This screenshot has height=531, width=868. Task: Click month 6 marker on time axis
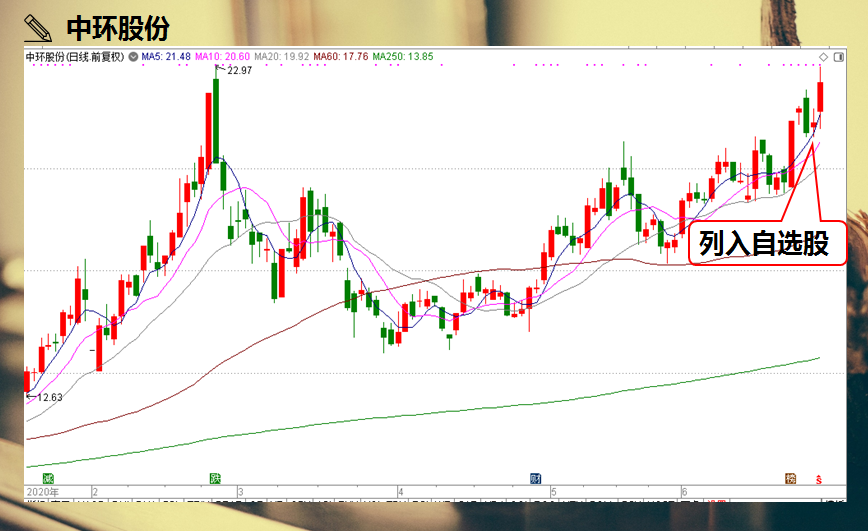684,492
